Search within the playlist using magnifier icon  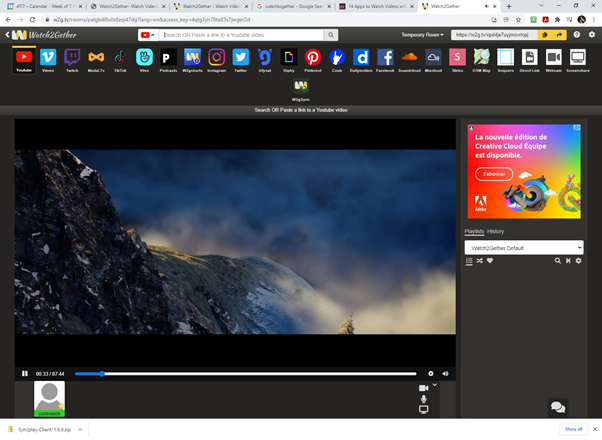pyautogui.click(x=557, y=261)
